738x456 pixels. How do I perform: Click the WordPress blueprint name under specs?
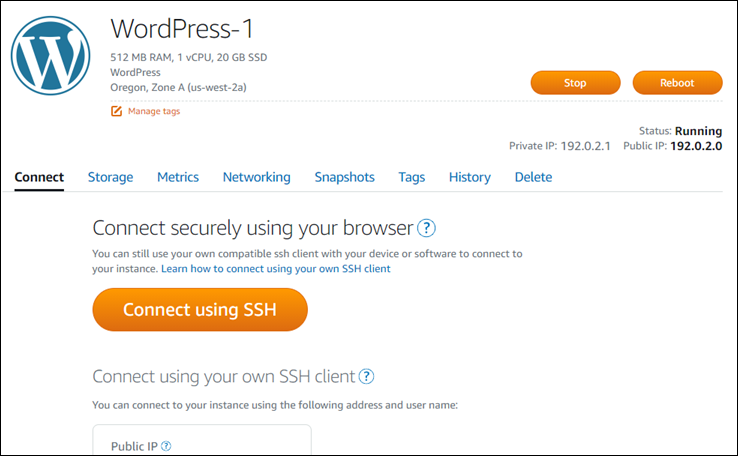coord(136,72)
